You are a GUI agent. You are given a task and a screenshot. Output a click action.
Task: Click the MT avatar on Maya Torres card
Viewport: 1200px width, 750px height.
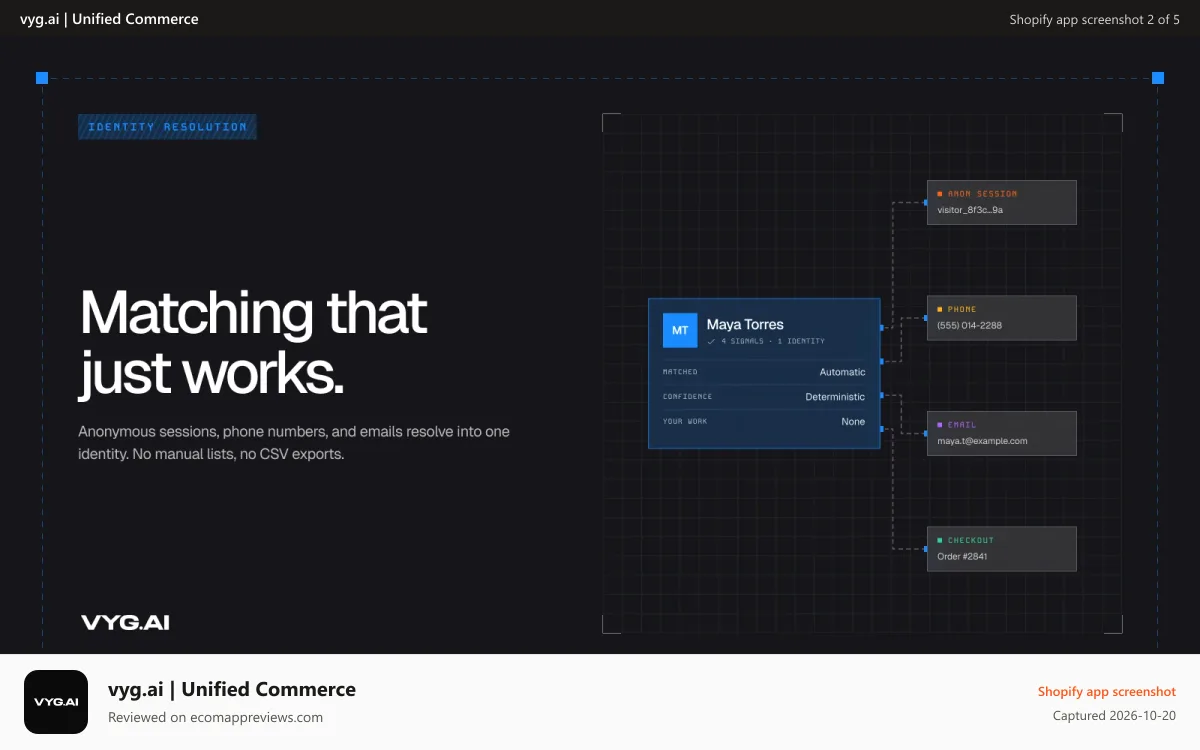680,330
